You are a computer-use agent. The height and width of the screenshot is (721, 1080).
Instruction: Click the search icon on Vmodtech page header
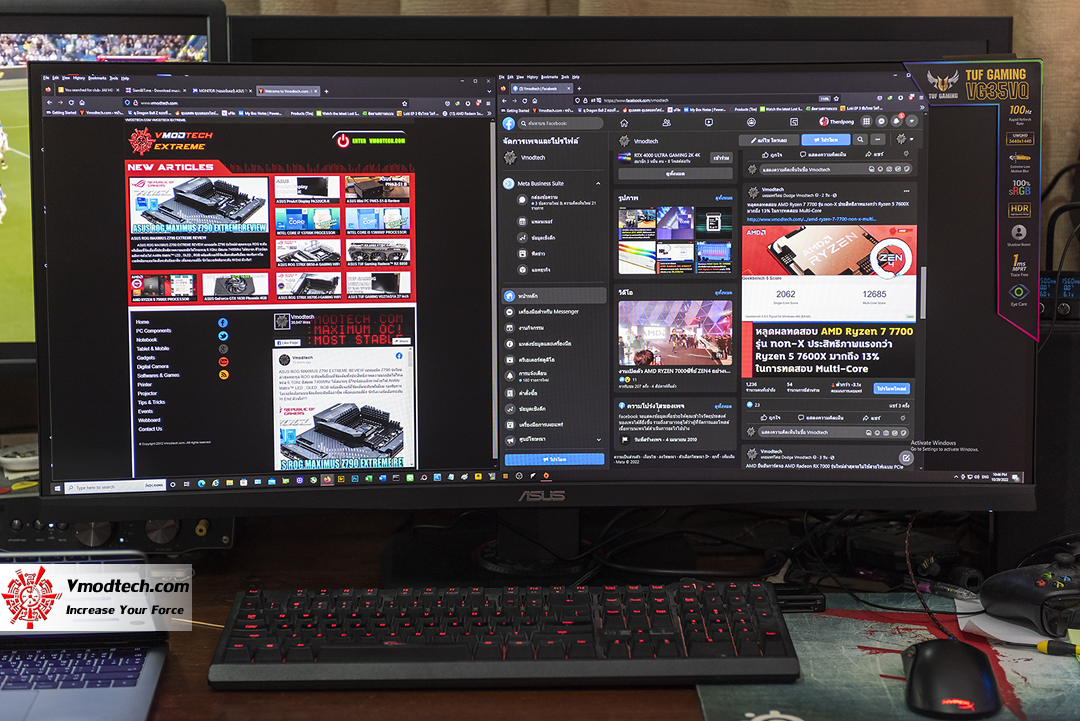(x=860, y=139)
